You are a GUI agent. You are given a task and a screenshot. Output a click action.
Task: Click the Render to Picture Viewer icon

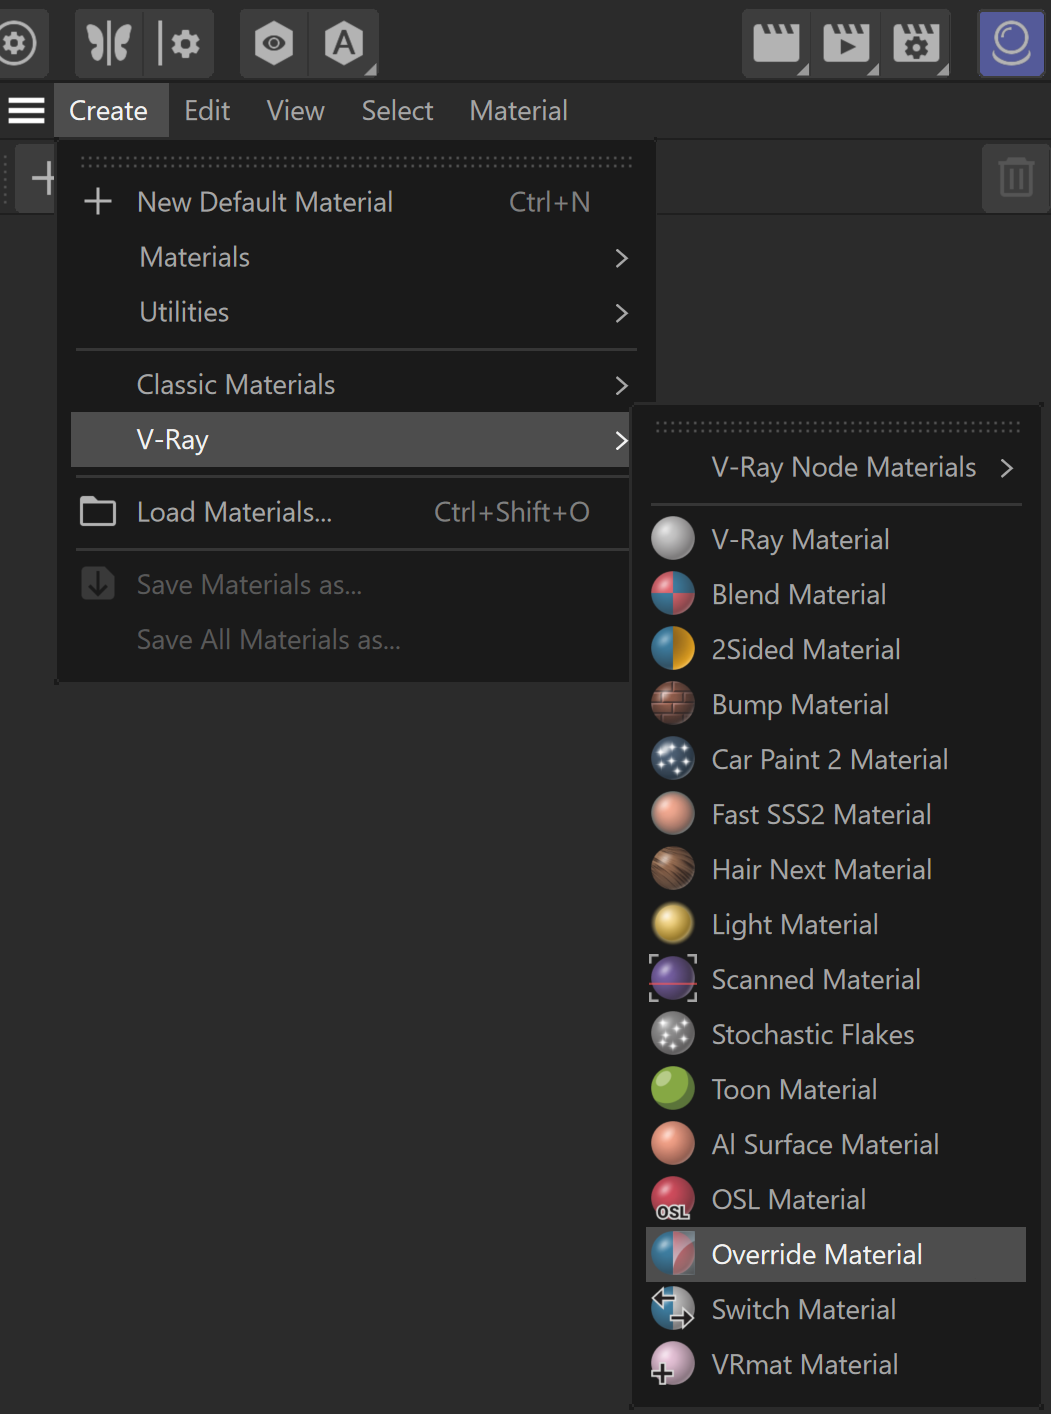(846, 43)
